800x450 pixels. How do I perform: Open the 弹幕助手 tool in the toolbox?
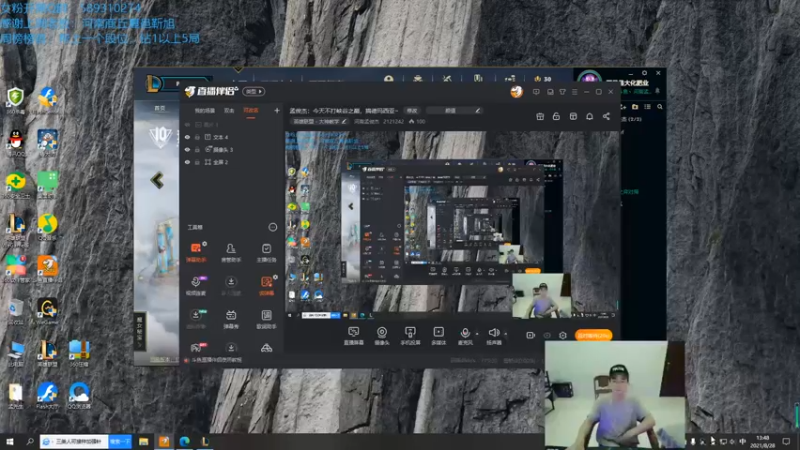tap(196, 252)
